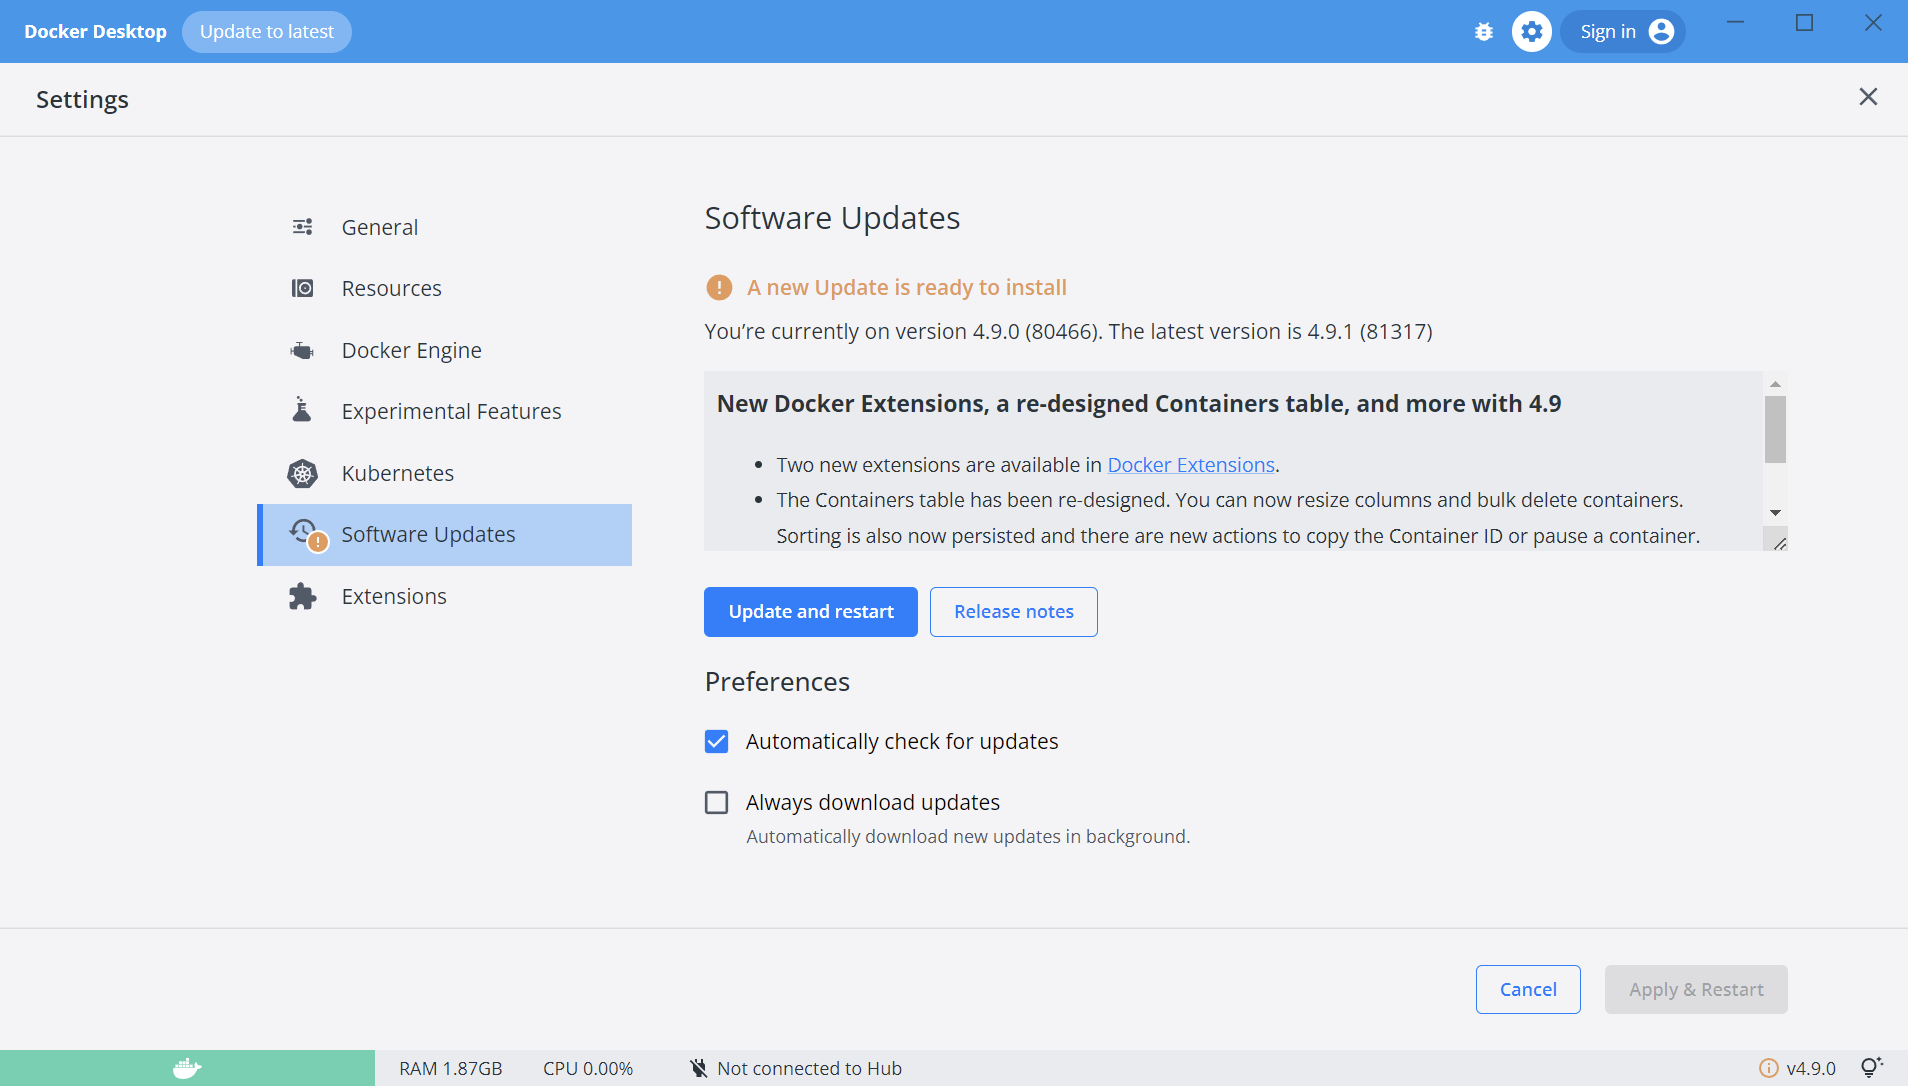Select the Experimental Features flask icon
This screenshot has height=1086, width=1908.
click(302, 410)
